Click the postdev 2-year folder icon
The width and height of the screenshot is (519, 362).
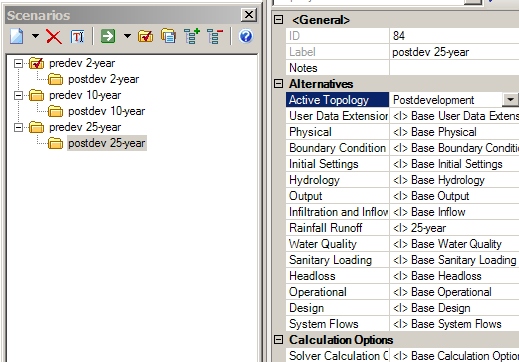coord(55,79)
